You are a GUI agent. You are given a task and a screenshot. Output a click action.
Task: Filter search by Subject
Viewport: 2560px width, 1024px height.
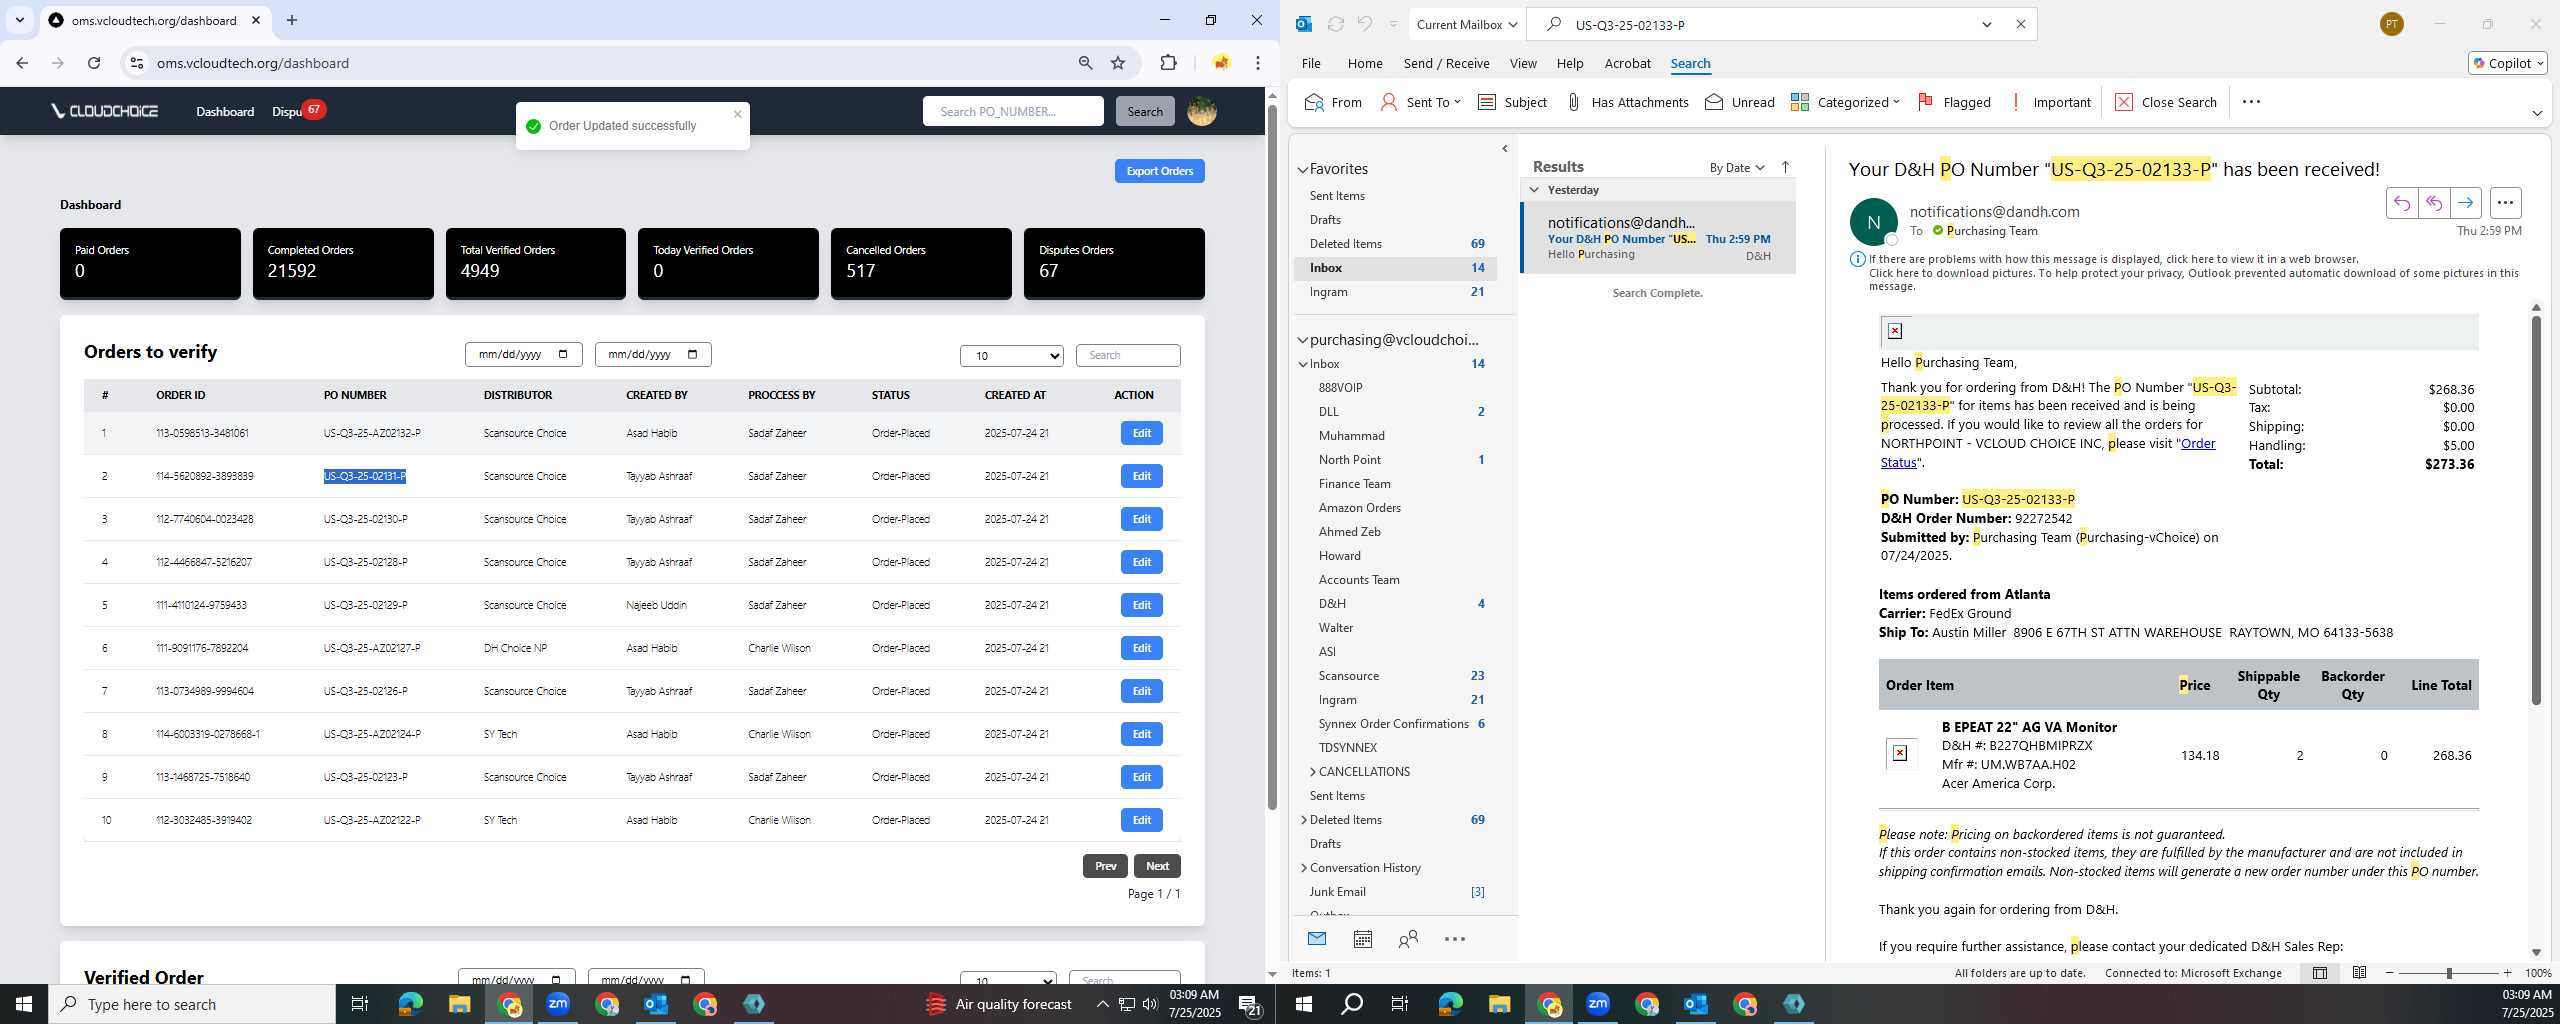1512,102
